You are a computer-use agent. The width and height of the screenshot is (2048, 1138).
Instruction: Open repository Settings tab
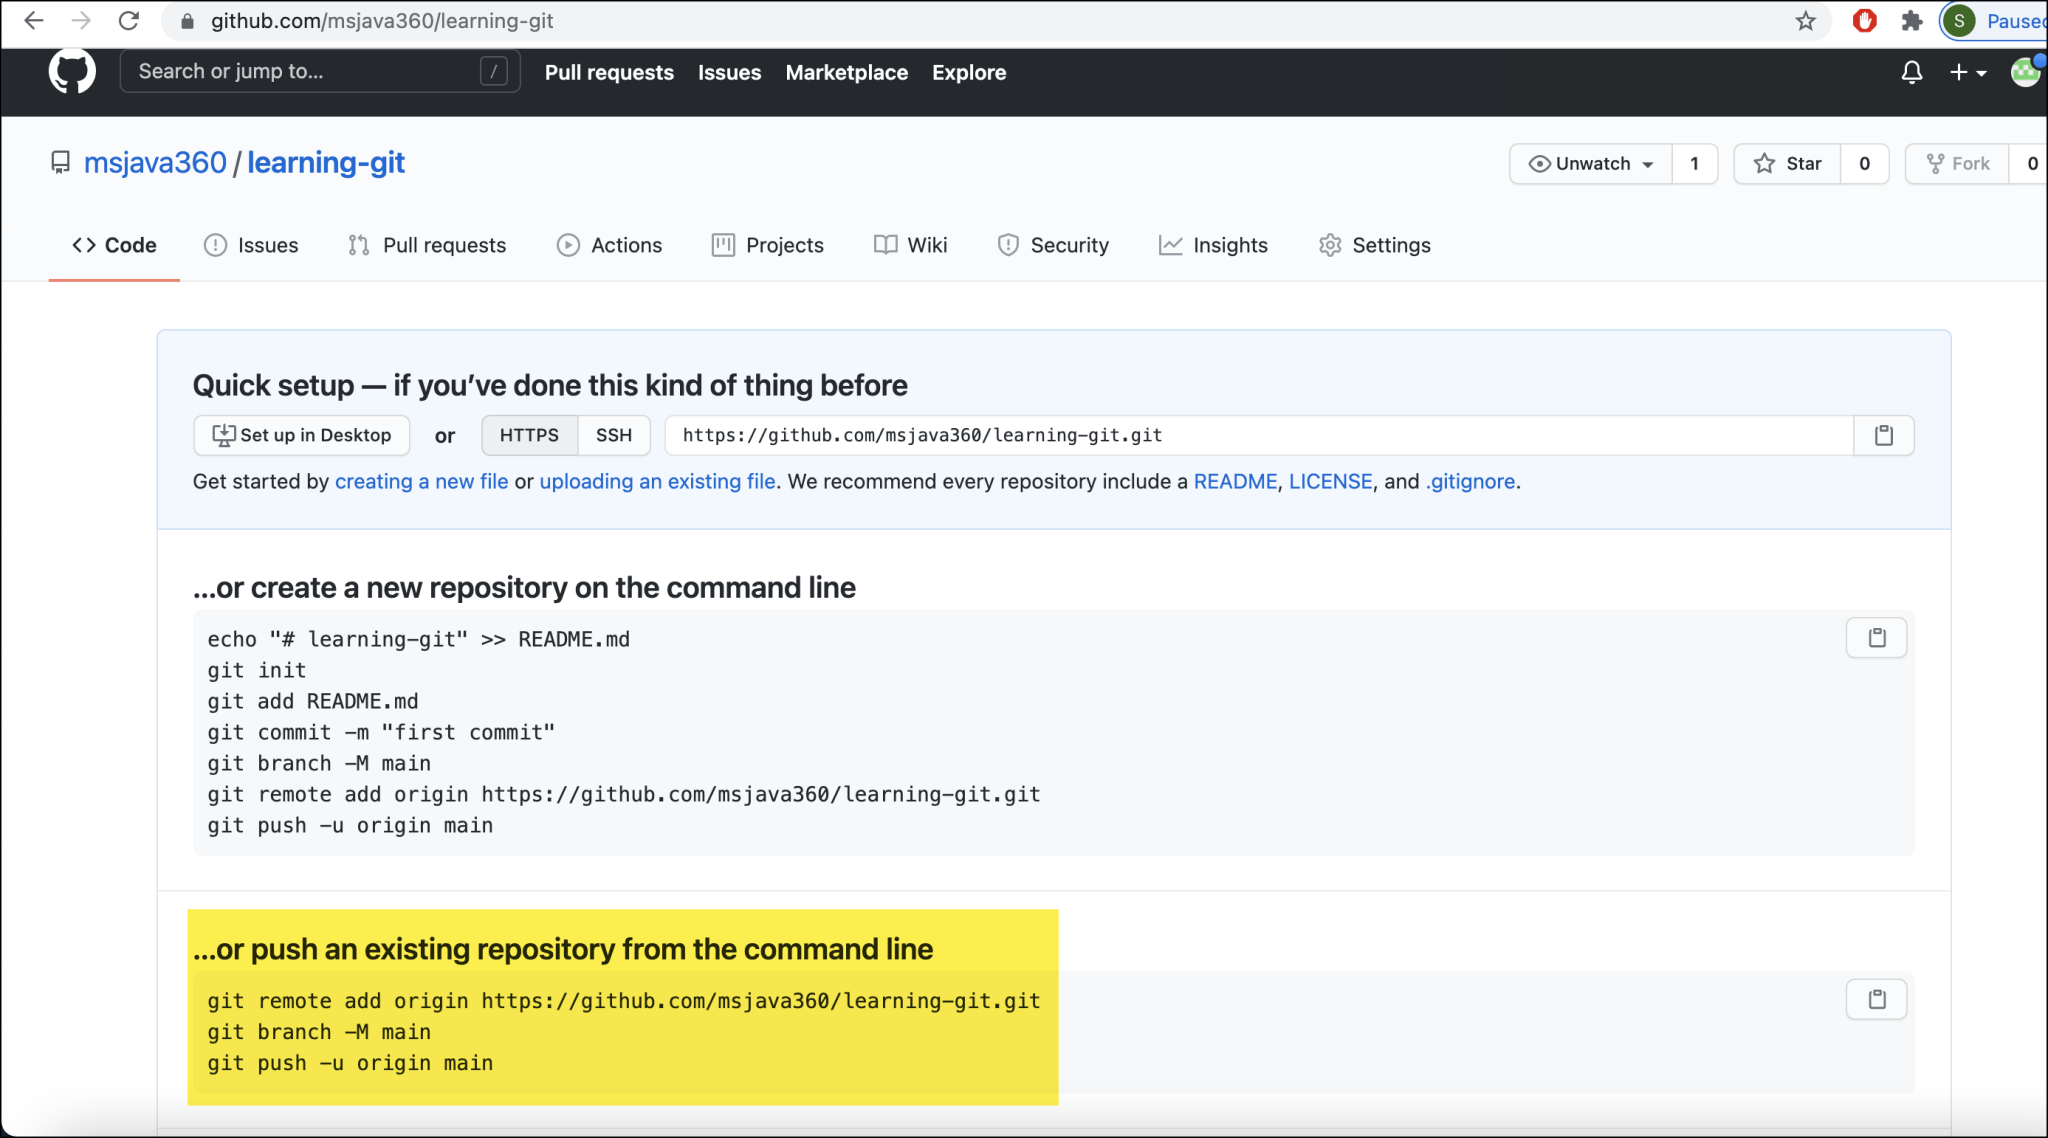[x=1375, y=245]
